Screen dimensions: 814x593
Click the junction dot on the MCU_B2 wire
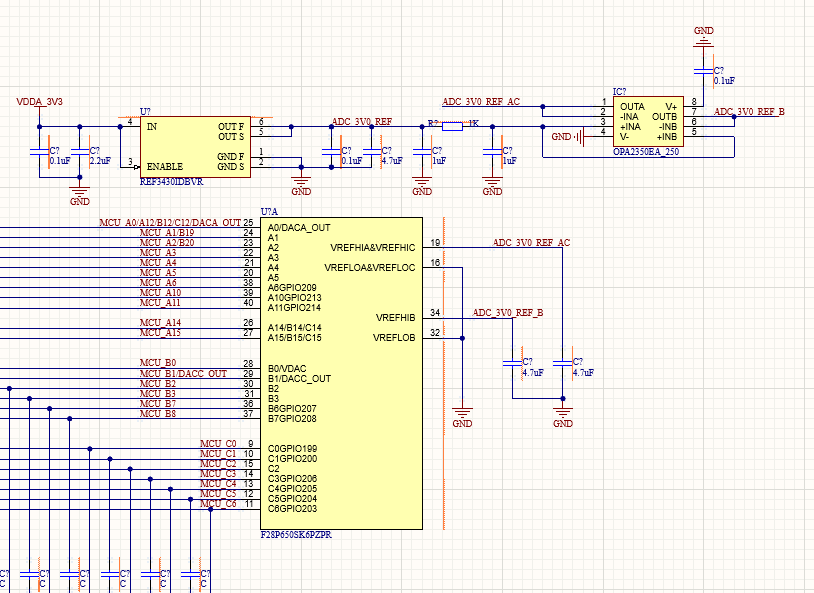click(x=9, y=388)
